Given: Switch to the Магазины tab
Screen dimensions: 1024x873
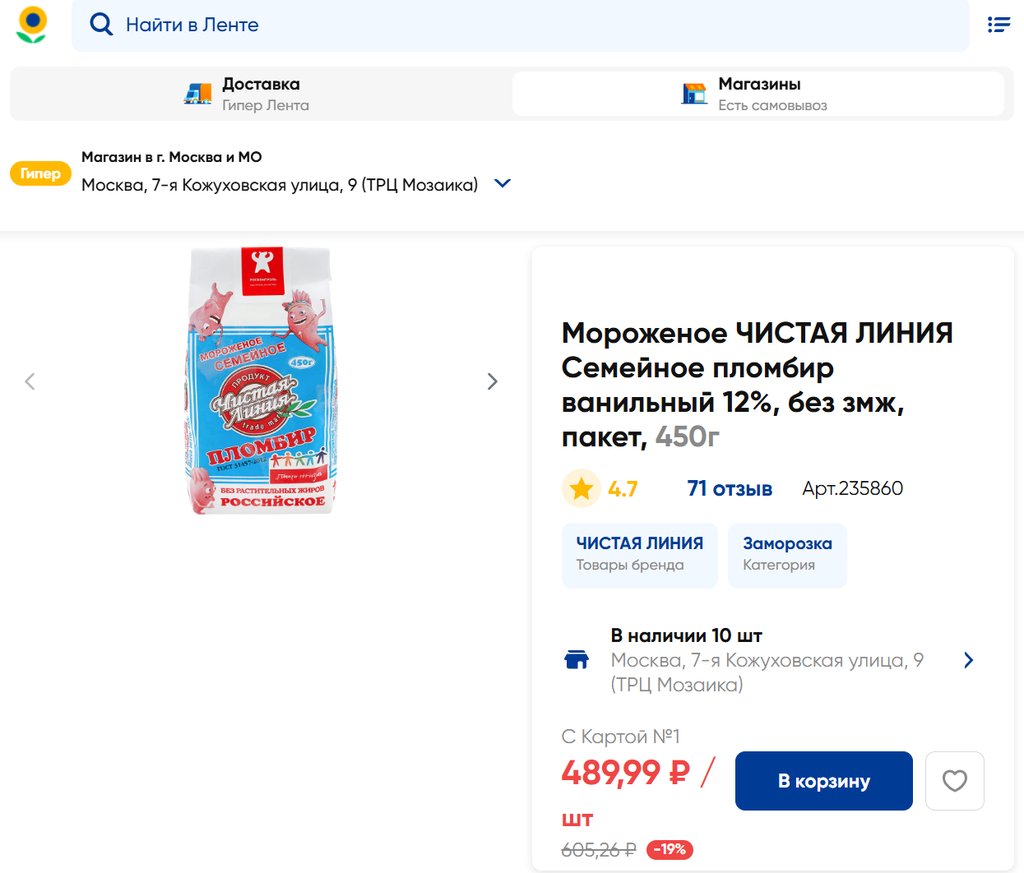Looking at the screenshot, I should pos(758,94).
